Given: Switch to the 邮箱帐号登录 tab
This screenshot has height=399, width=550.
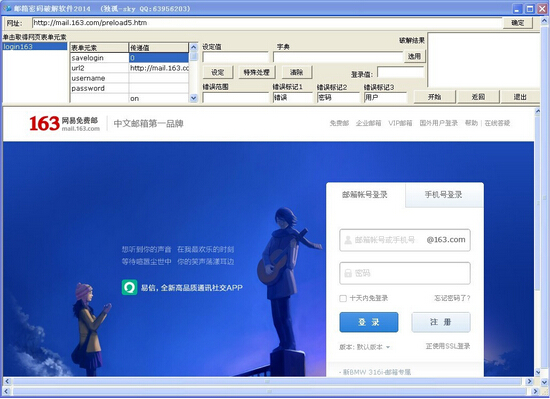Looking at the screenshot, I should point(365,195).
